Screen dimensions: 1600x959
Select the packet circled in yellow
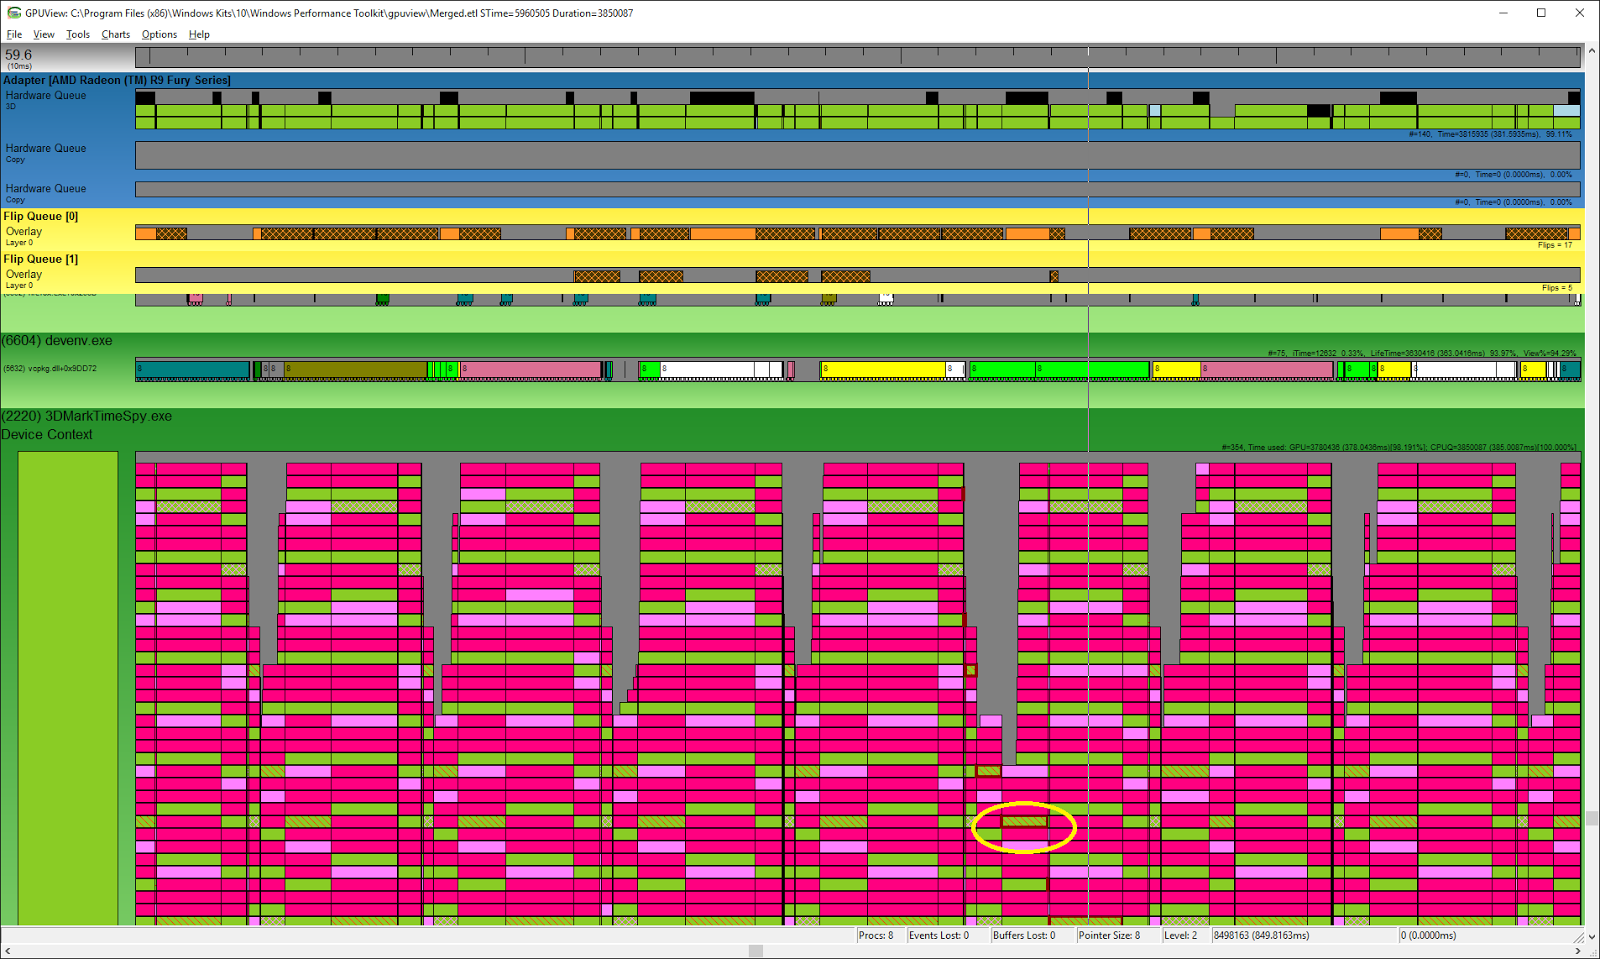point(1024,822)
